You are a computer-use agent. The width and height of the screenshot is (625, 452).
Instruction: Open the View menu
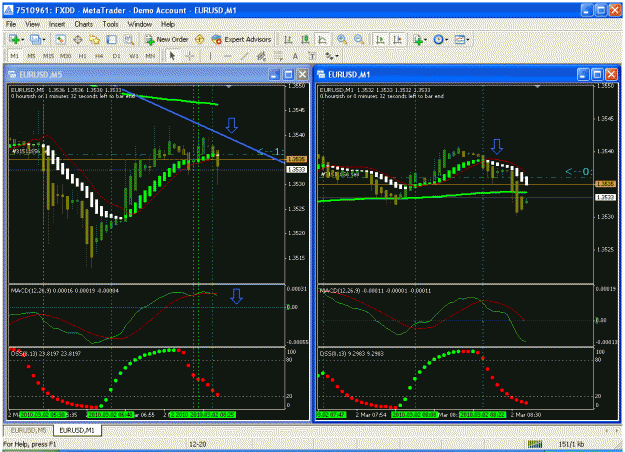pos(32,24)
